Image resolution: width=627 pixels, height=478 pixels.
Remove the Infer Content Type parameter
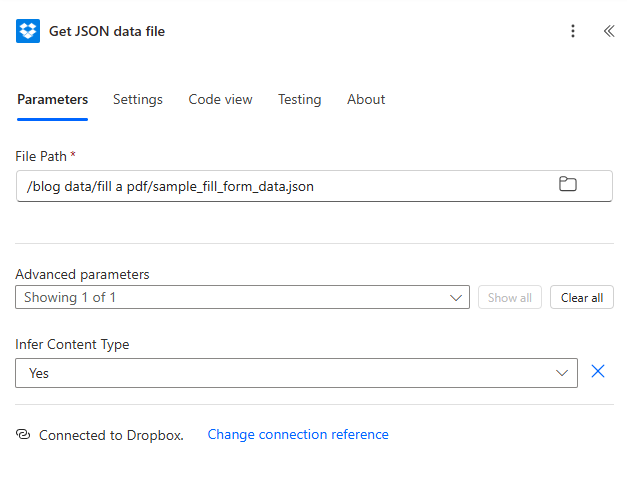point(598,372)
